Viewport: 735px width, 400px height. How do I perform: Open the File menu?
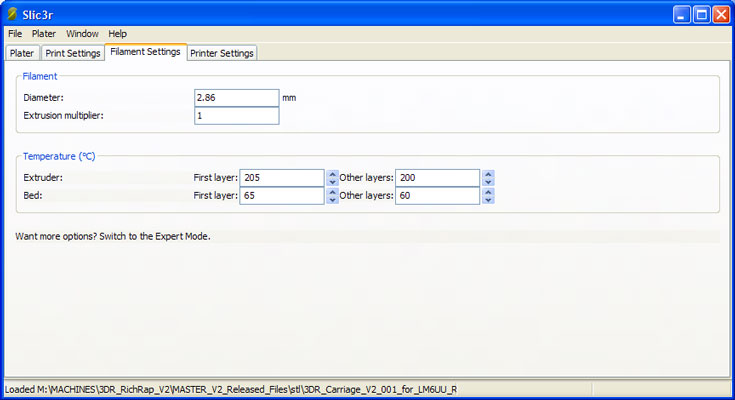[15, 34]
